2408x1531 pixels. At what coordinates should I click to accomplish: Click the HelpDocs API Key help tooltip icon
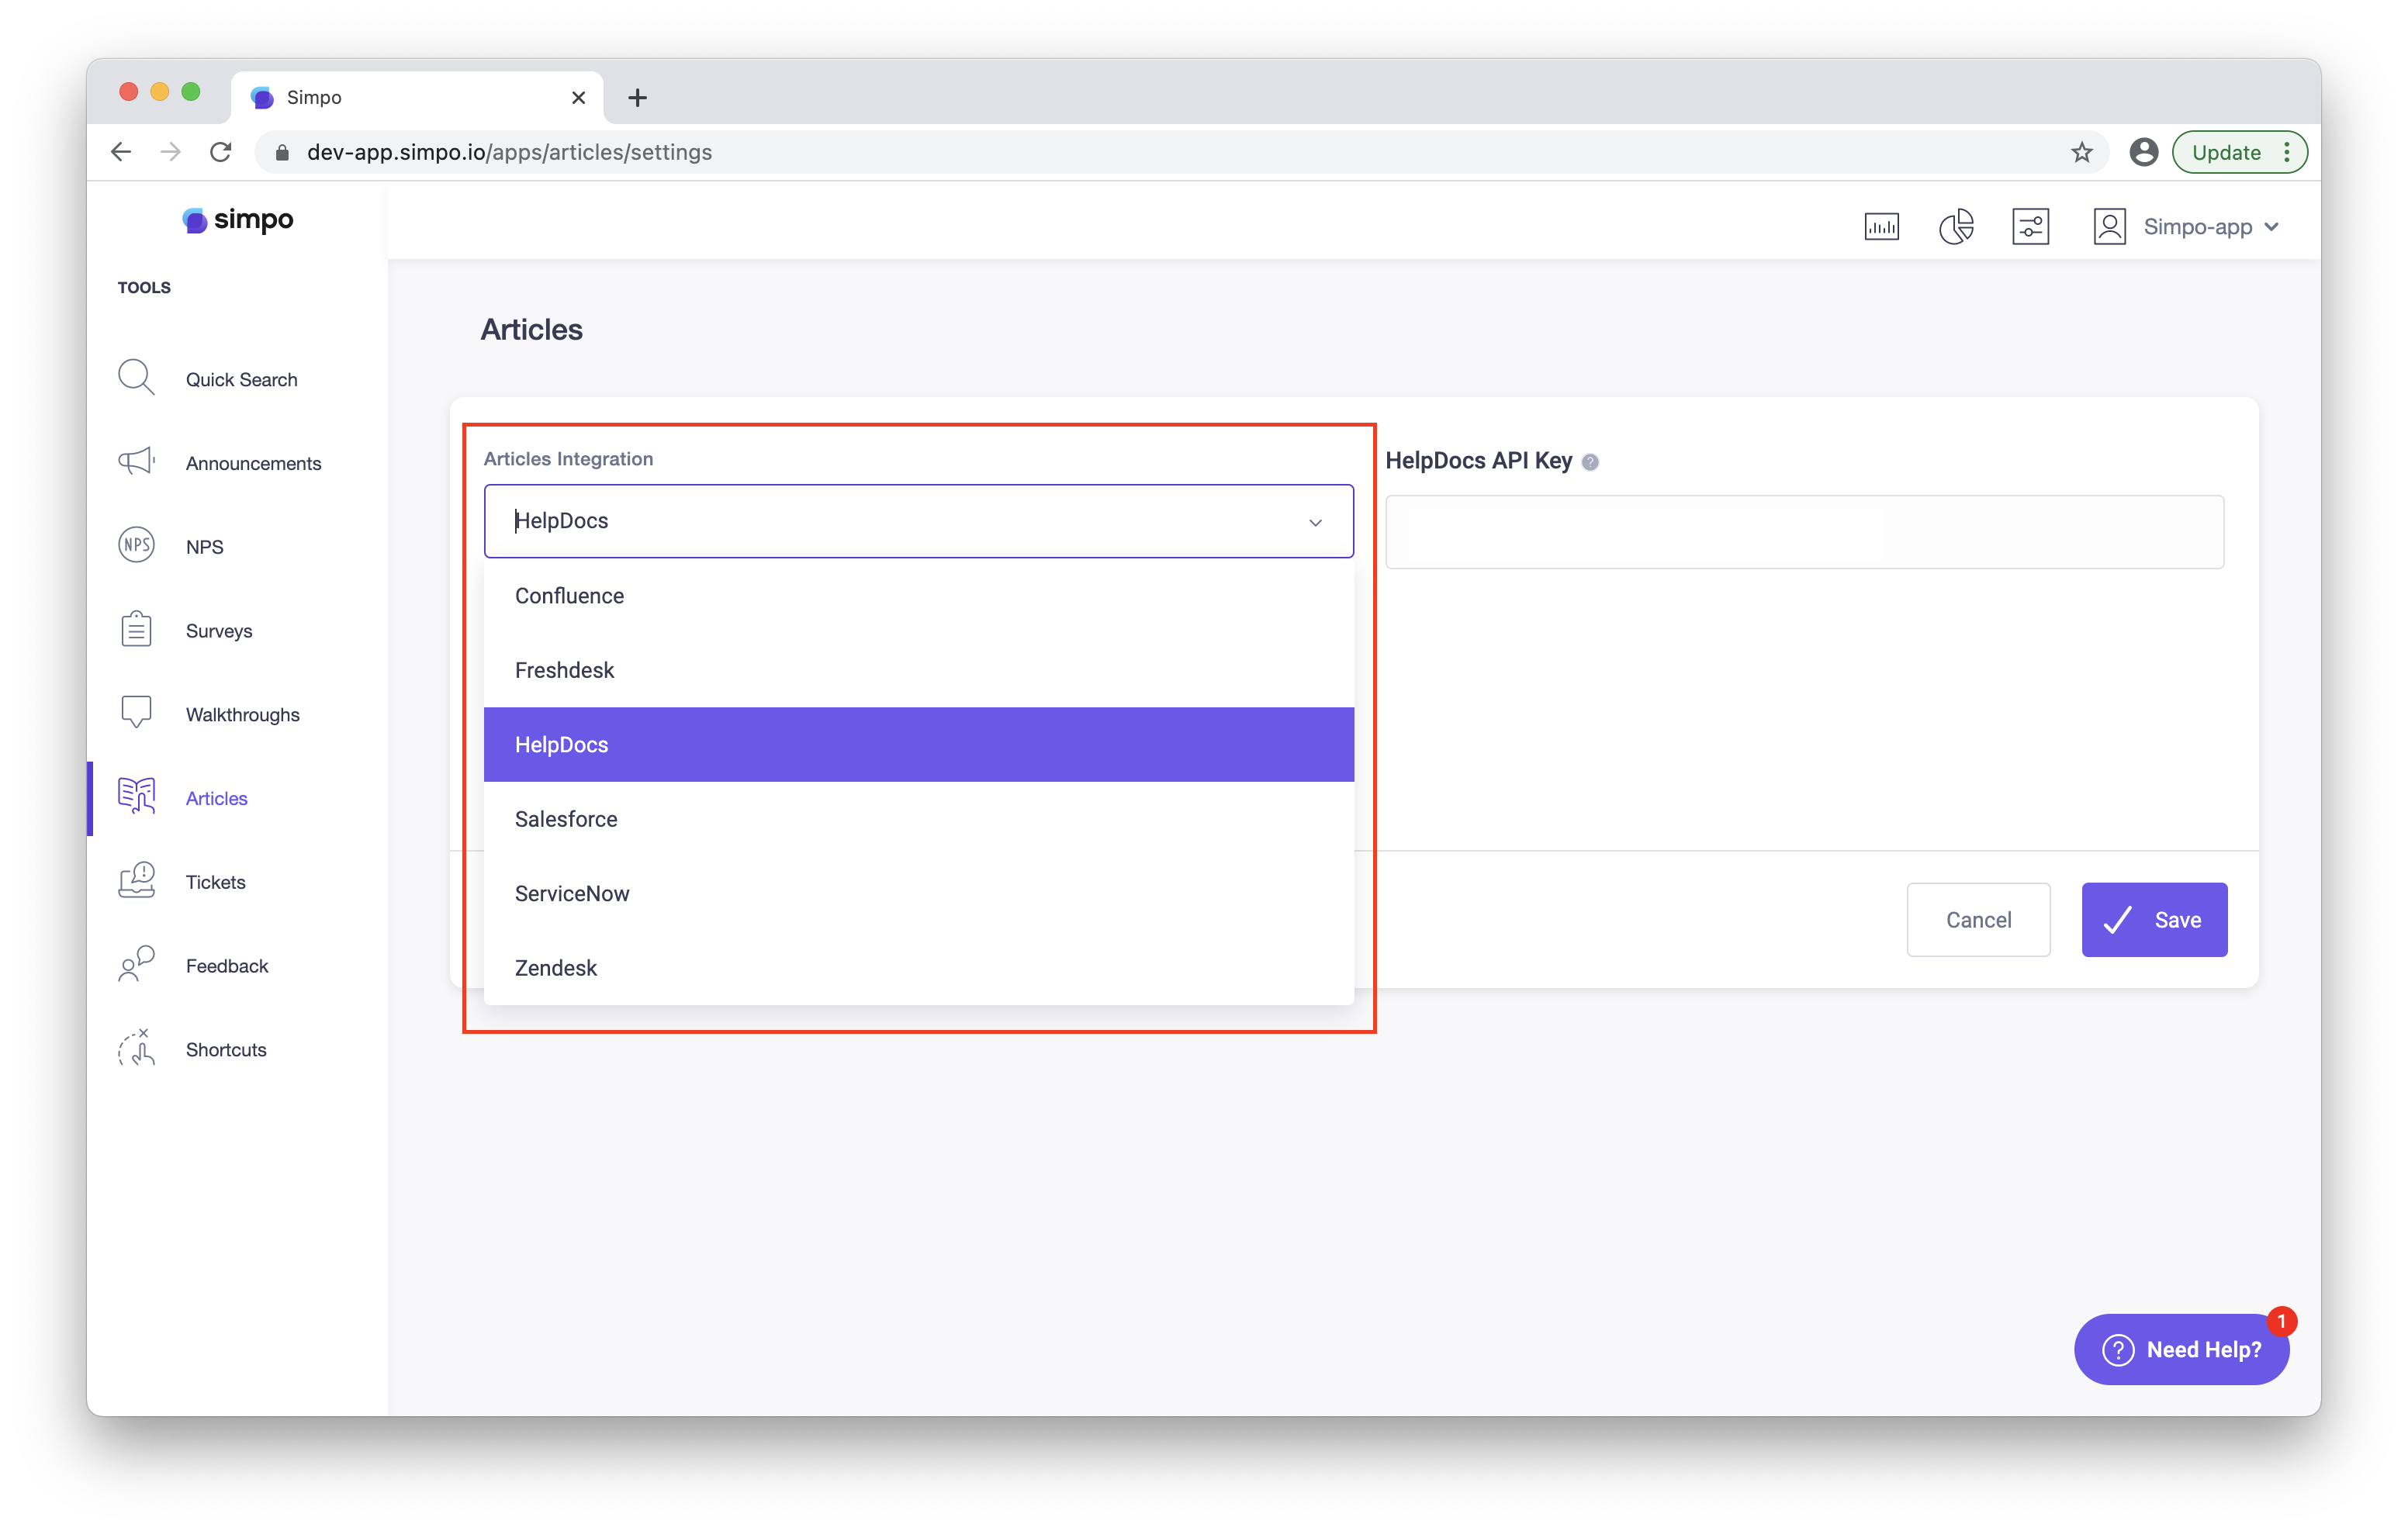(1590, 462)
